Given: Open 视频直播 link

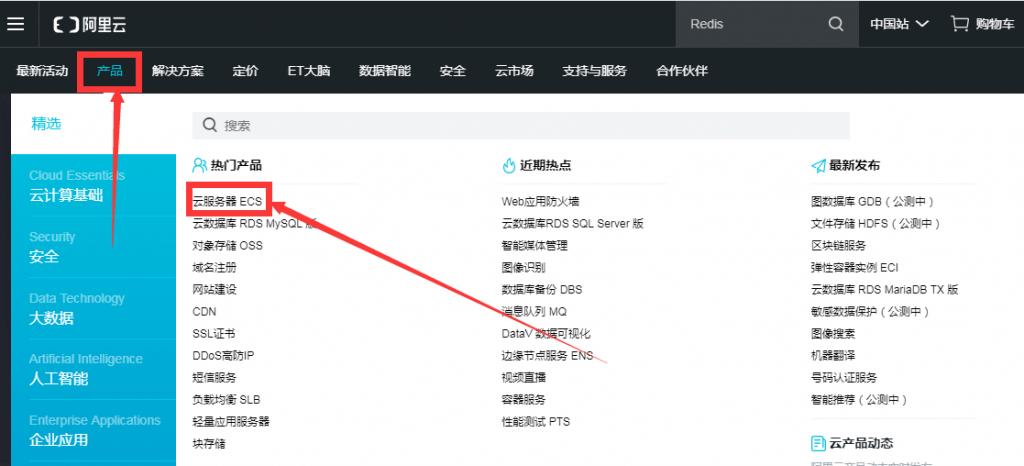Looking at the screenshot, I should tap(524, 378).
